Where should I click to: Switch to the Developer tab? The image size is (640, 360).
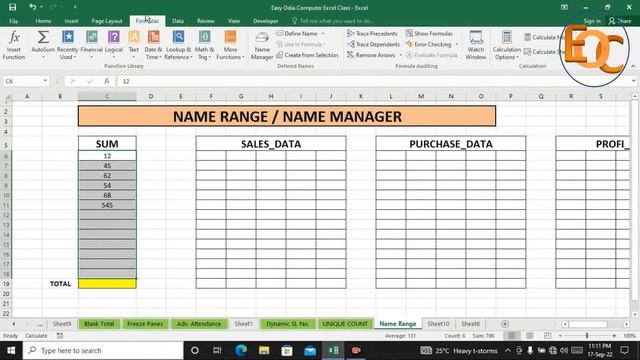pyautogui.click(x=266, y=21)
